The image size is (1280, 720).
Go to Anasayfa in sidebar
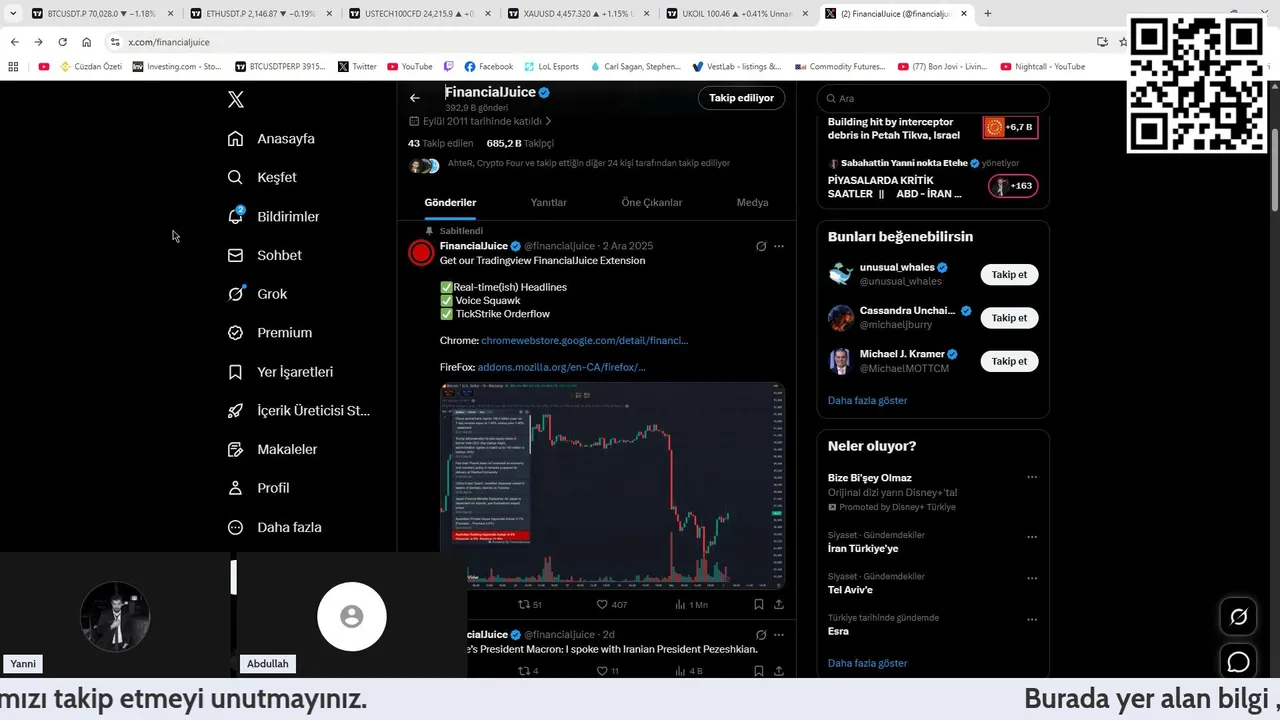[x=271, y=139]
